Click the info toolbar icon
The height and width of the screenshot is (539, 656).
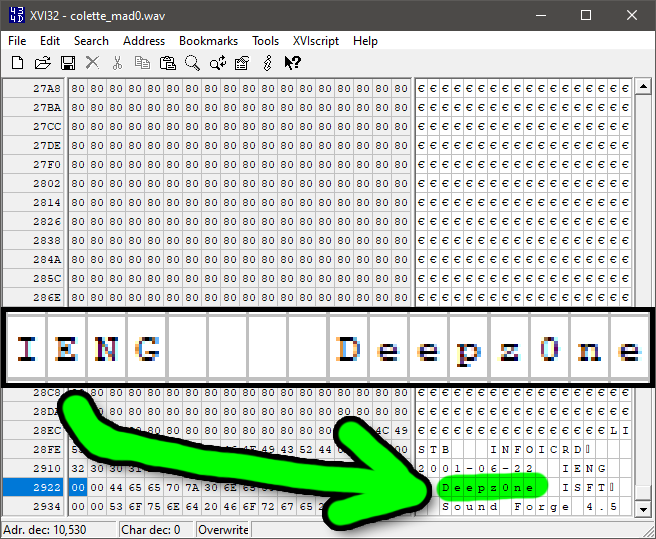click(268, 63)
